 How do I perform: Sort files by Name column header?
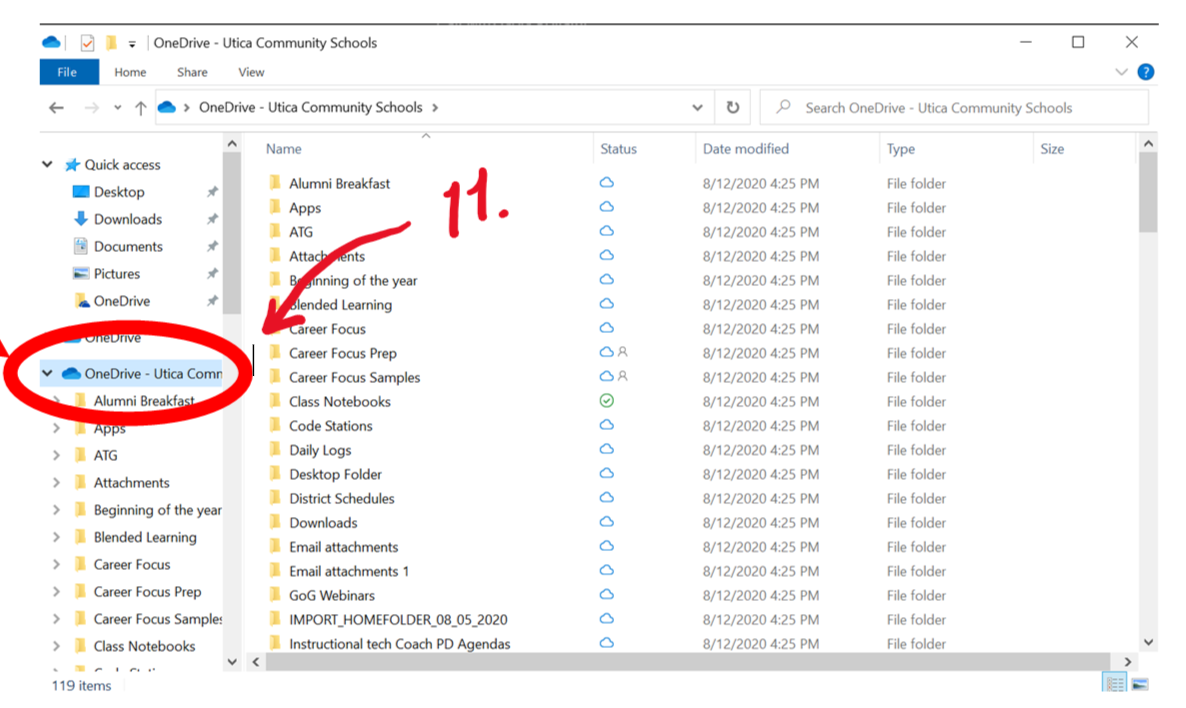coord(284,149)
